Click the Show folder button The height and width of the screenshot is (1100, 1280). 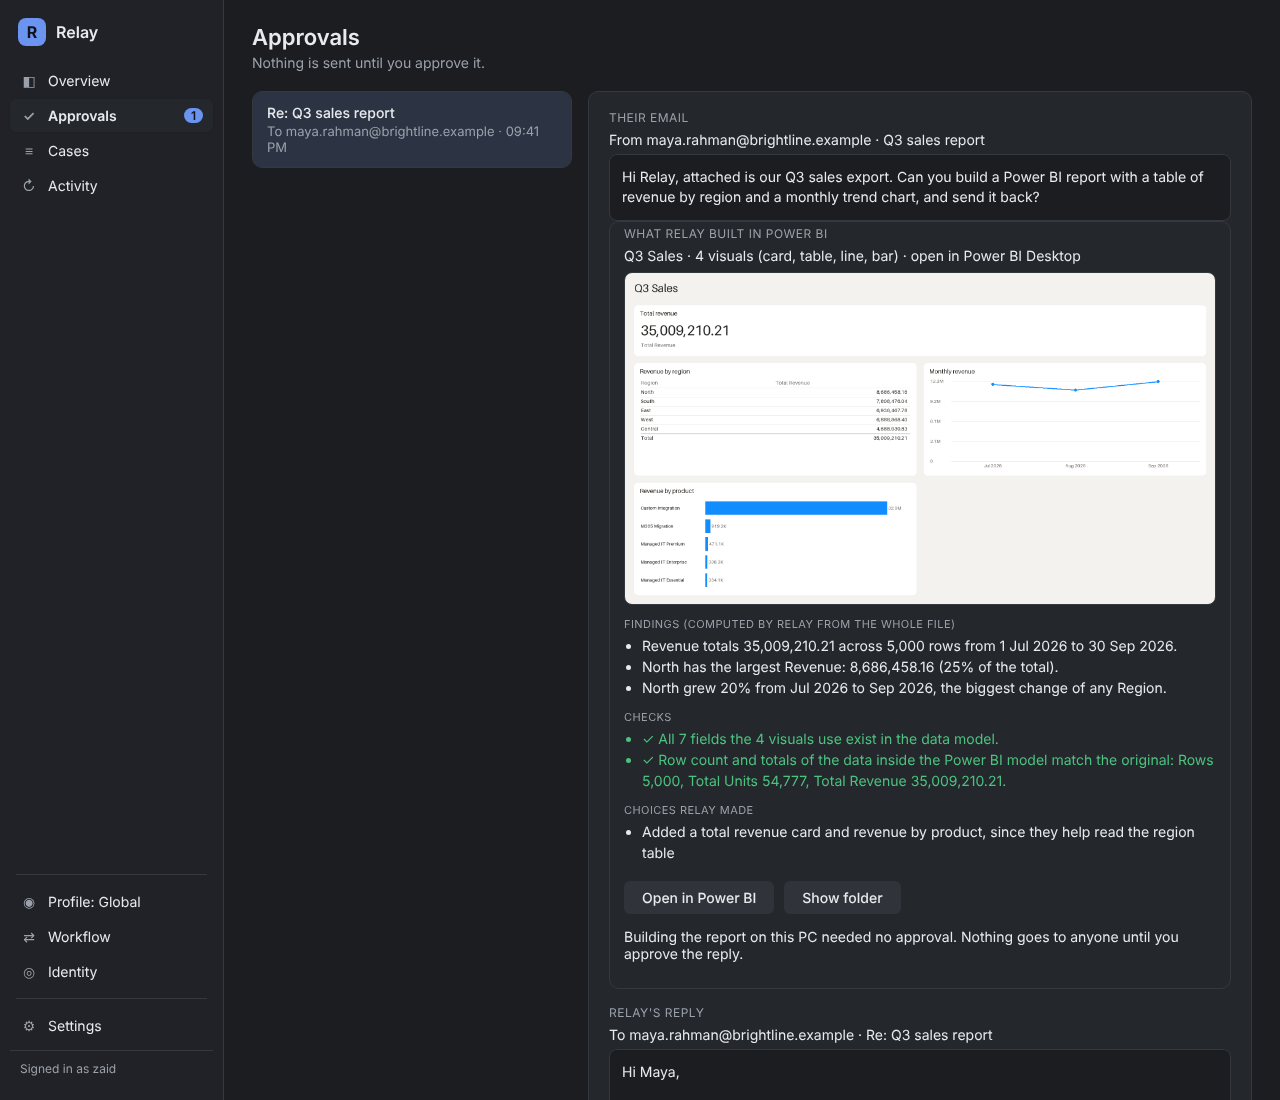tap(842, 898)
